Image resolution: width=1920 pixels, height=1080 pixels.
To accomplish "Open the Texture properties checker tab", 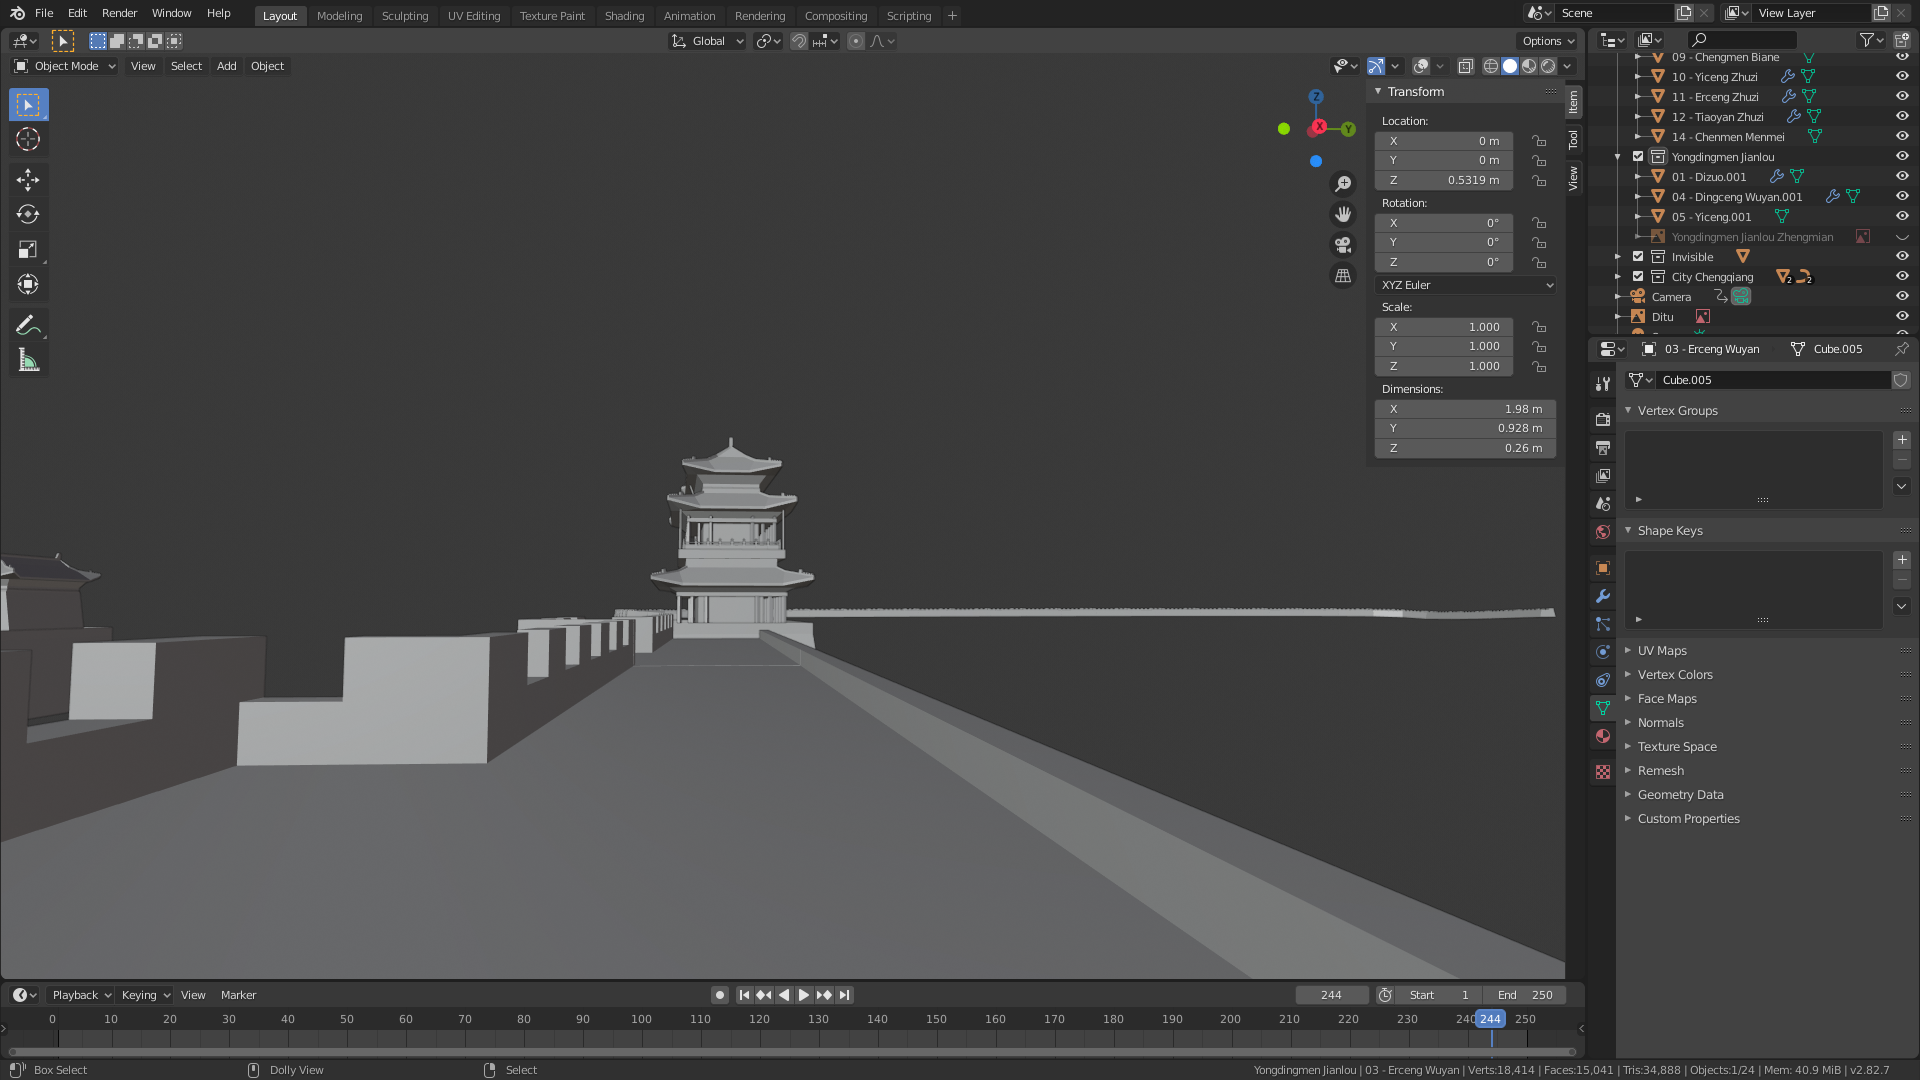I will click(1603, 772).
